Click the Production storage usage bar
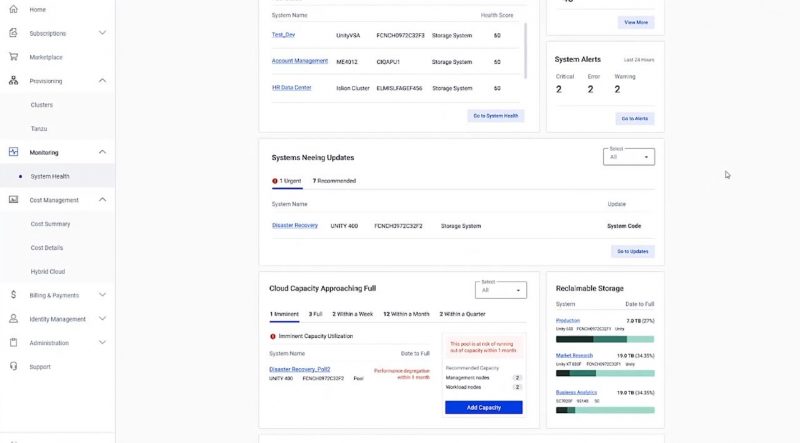 coord(604,339)
